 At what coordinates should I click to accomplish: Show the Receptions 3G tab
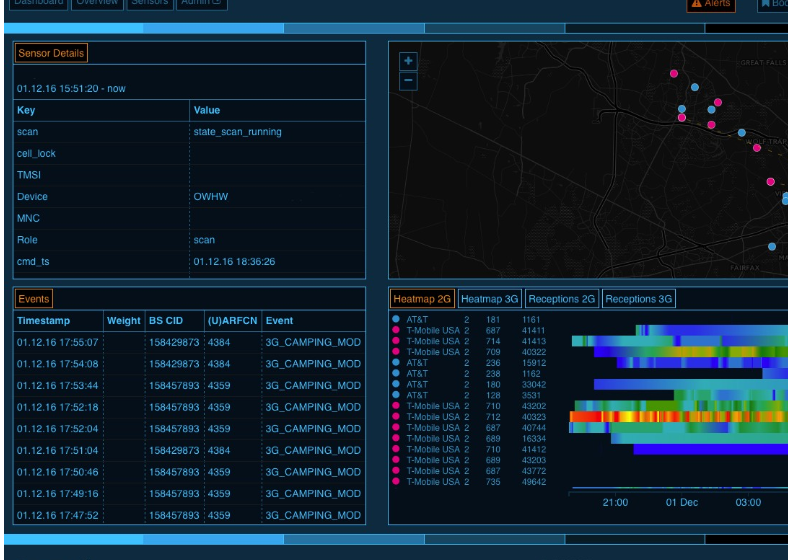[x=638, y=299]
